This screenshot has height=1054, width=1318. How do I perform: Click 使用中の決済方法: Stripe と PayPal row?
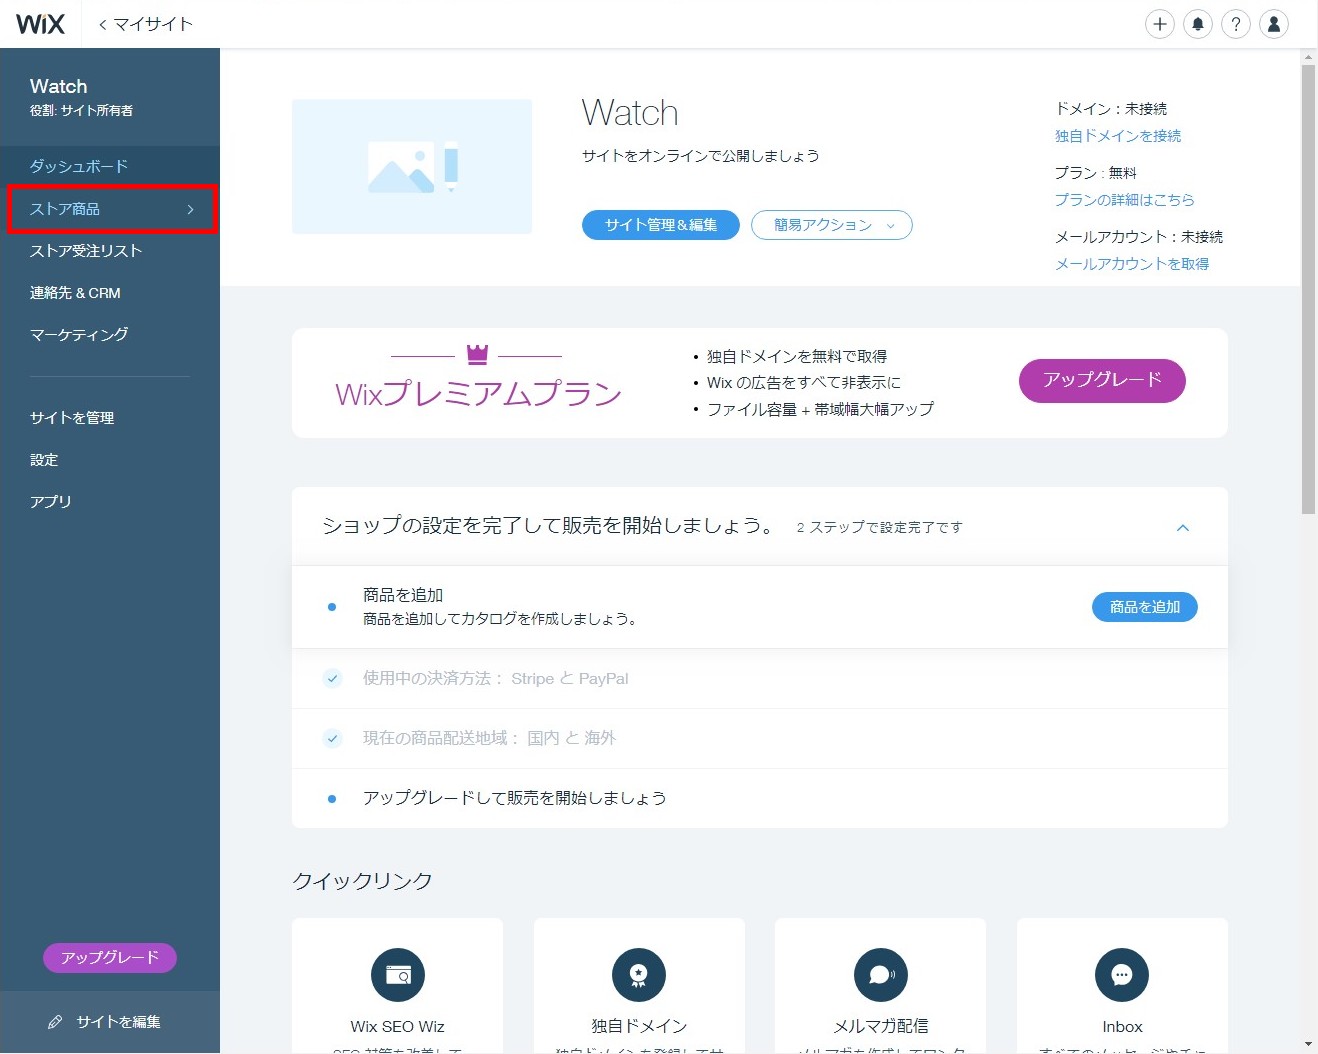pos(760,679)
